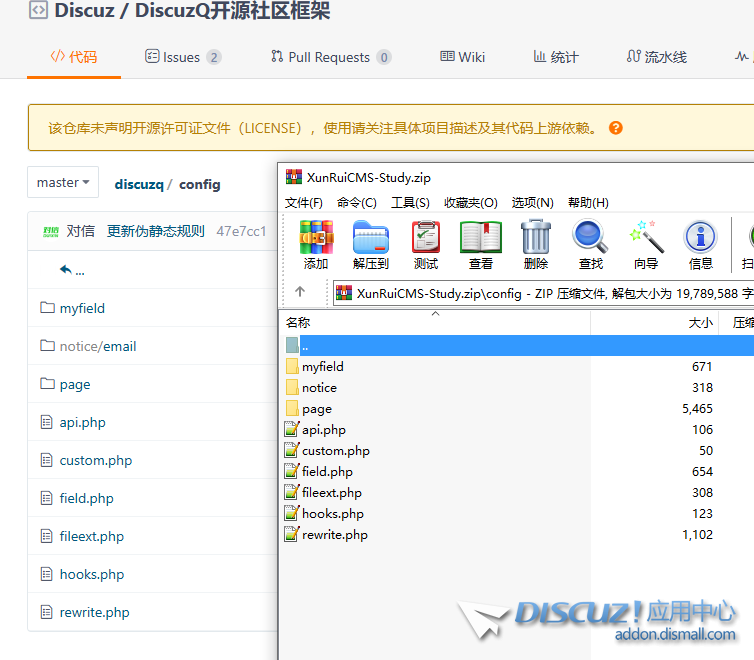Select the myfield folder in the archive

point(322,367)
